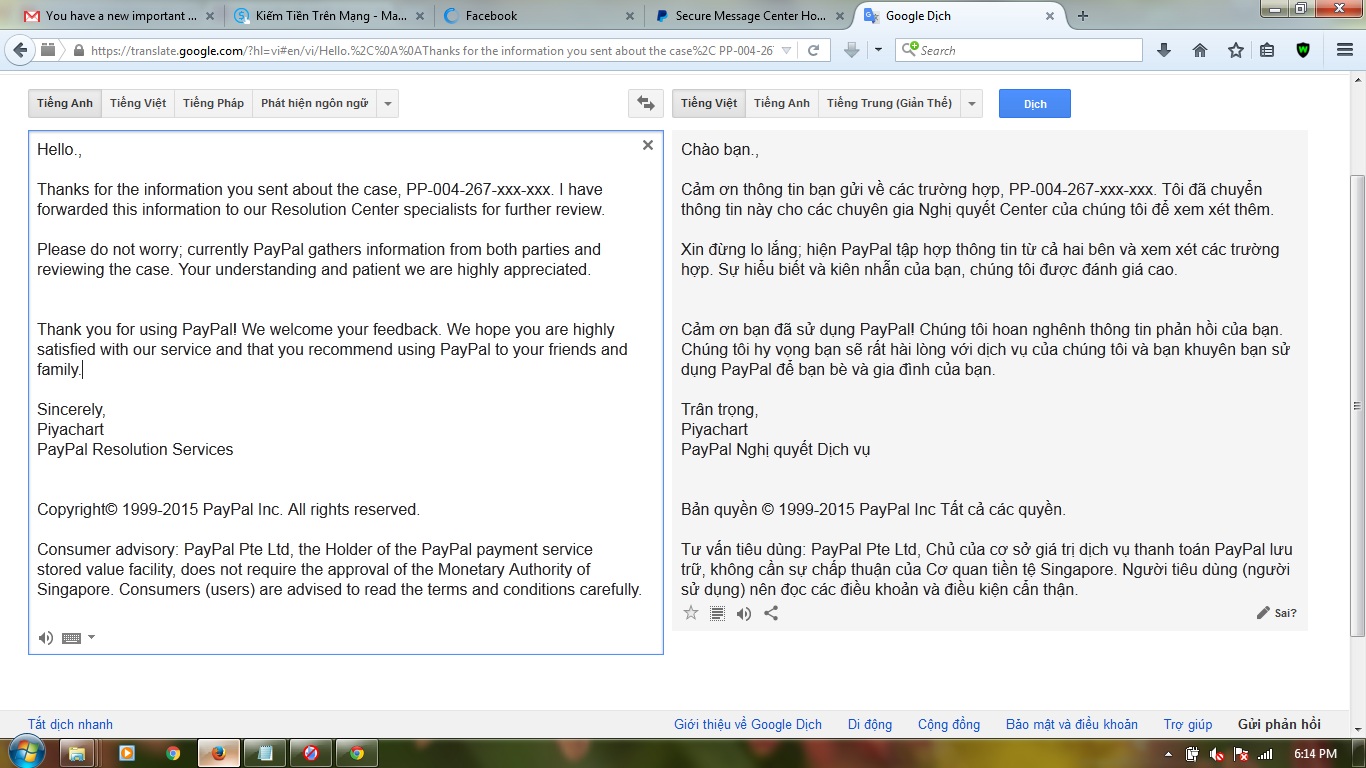
Task: Click the URL address bar
Action: point(431,50)
